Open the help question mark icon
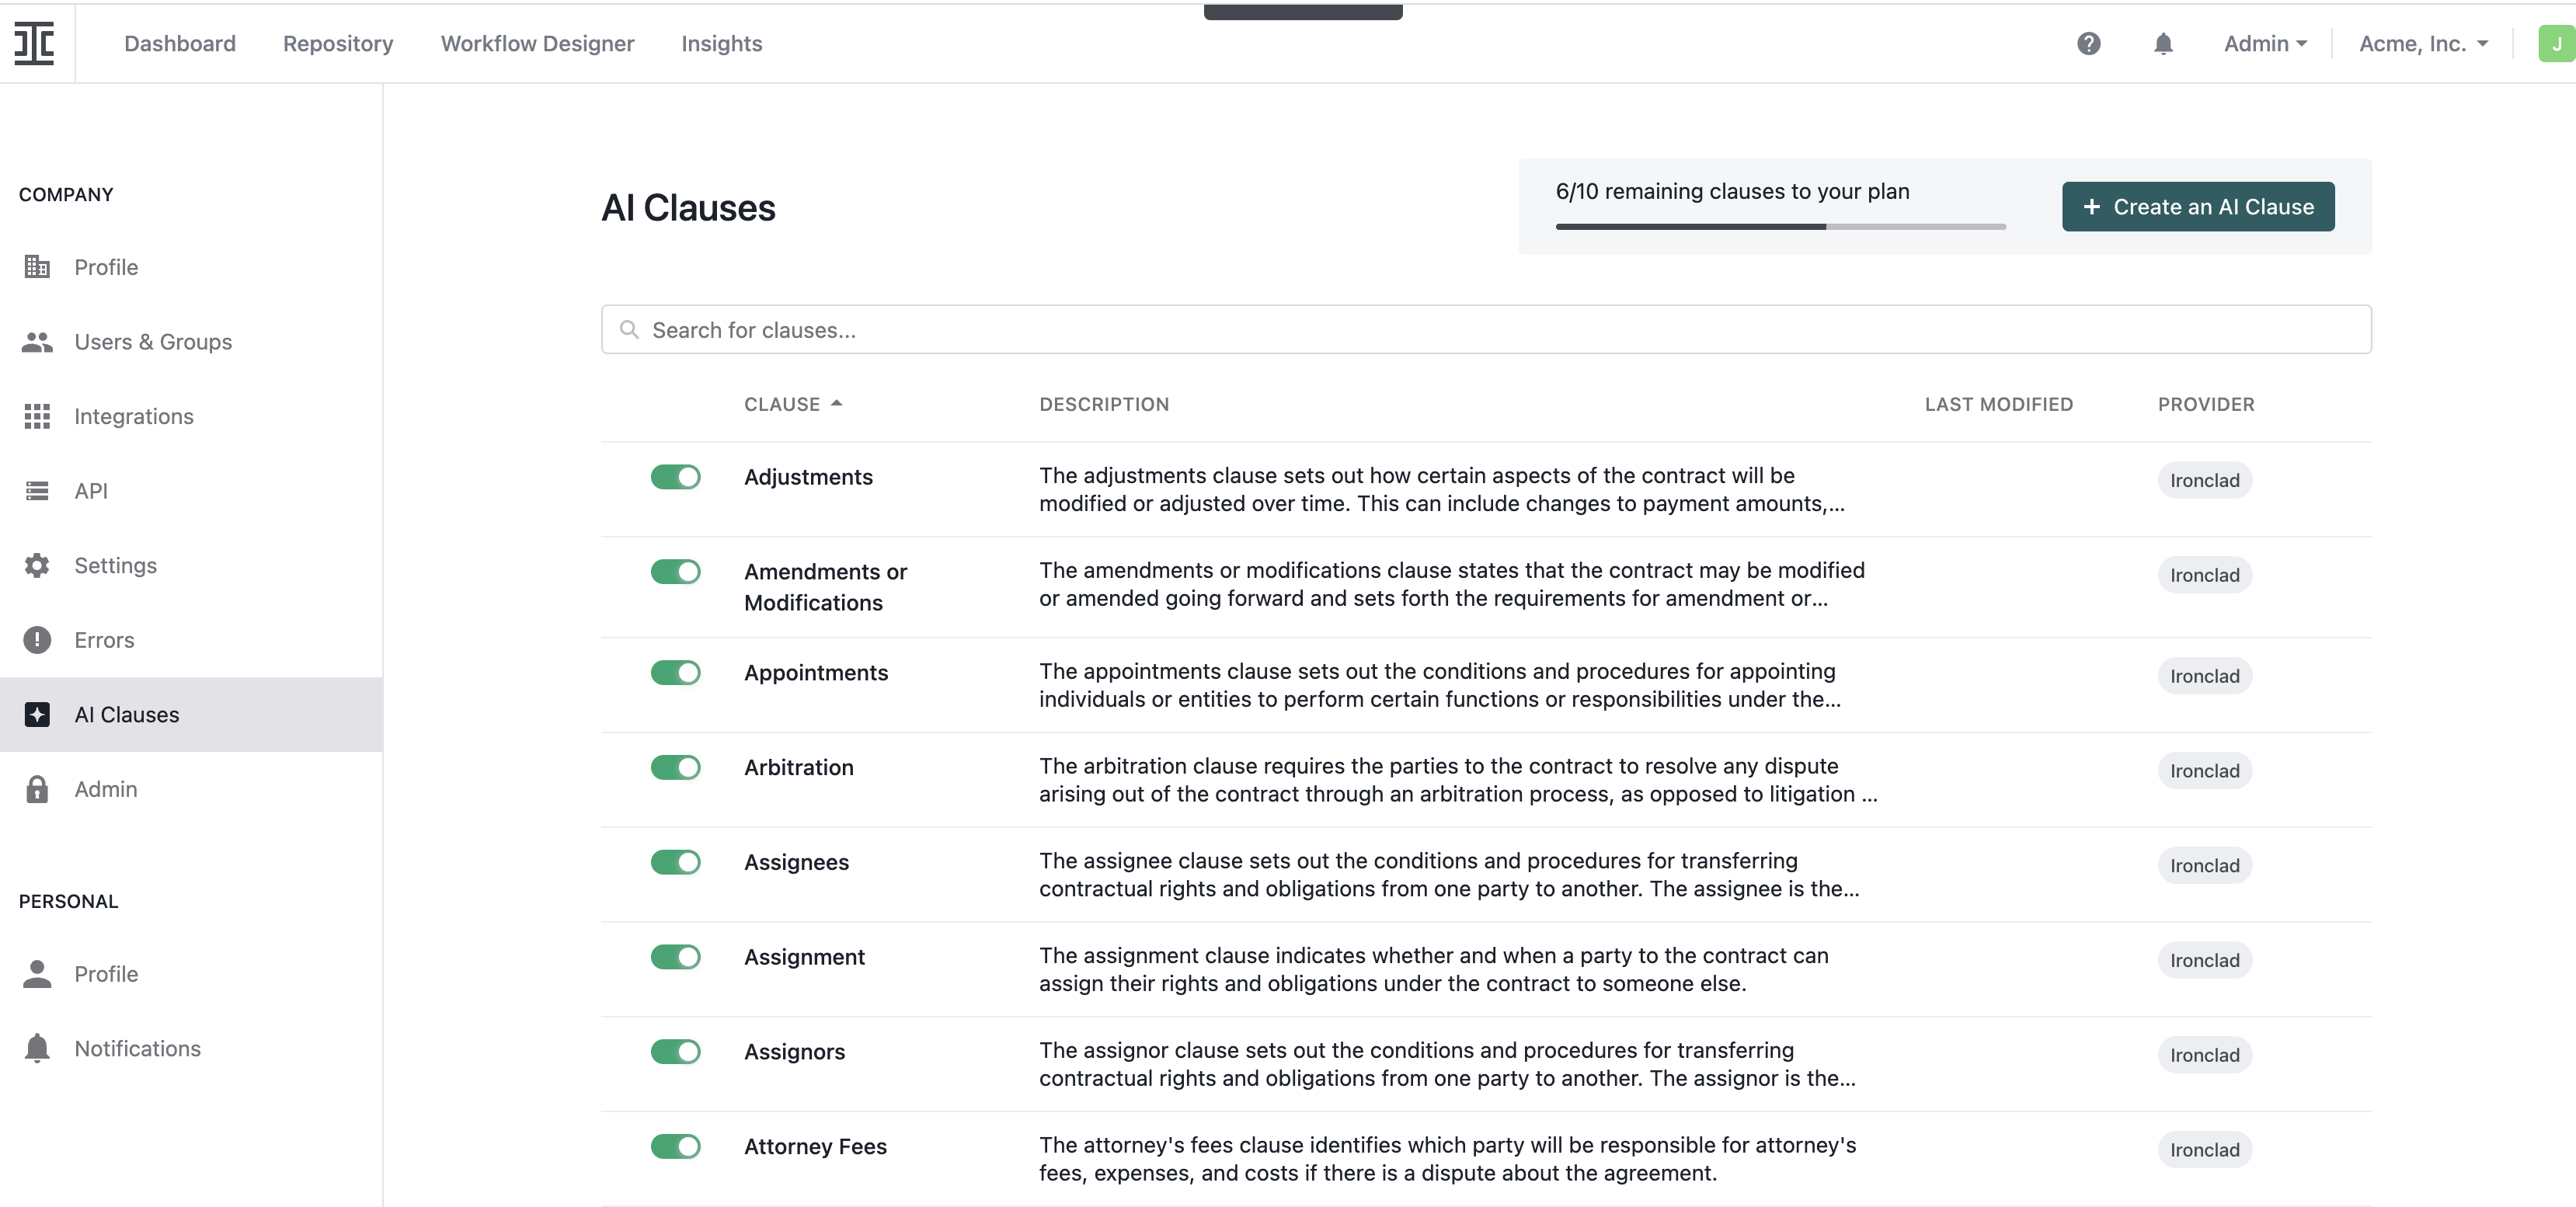This screenshot has height=1207, width=2576. click(2088, 43)
